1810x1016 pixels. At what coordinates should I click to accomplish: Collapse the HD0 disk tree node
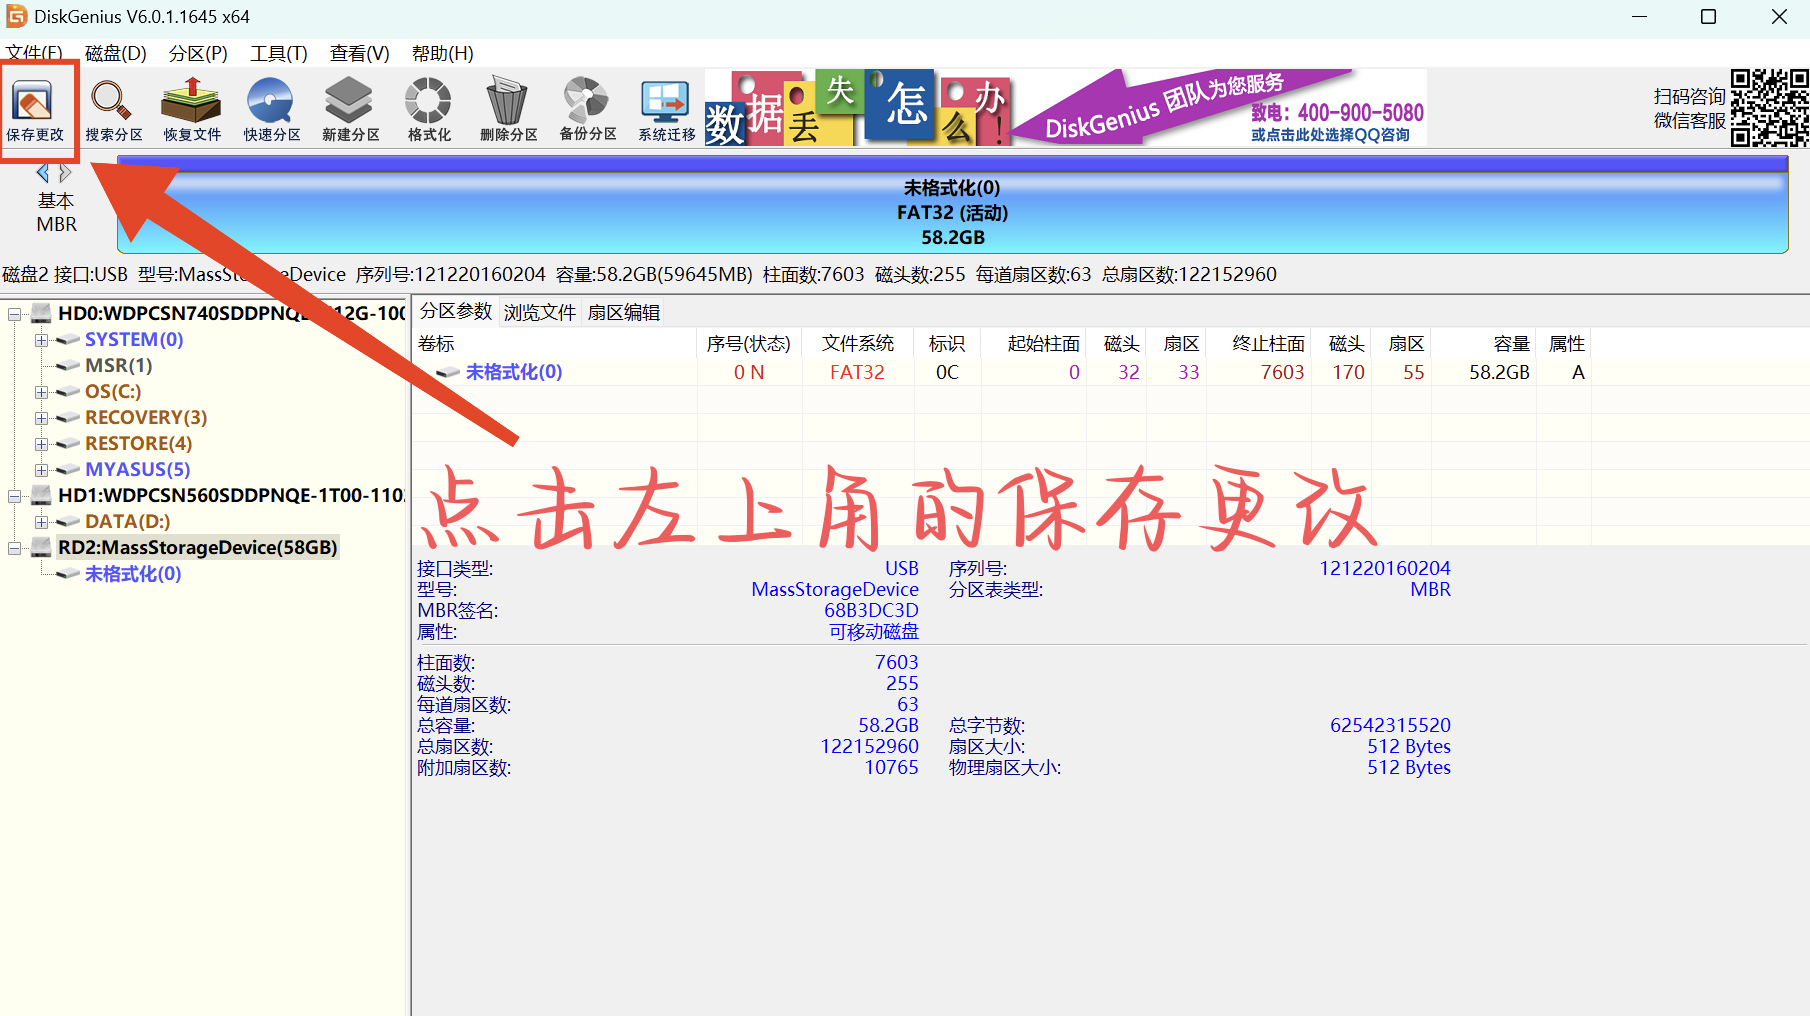(x=15, y=314)
